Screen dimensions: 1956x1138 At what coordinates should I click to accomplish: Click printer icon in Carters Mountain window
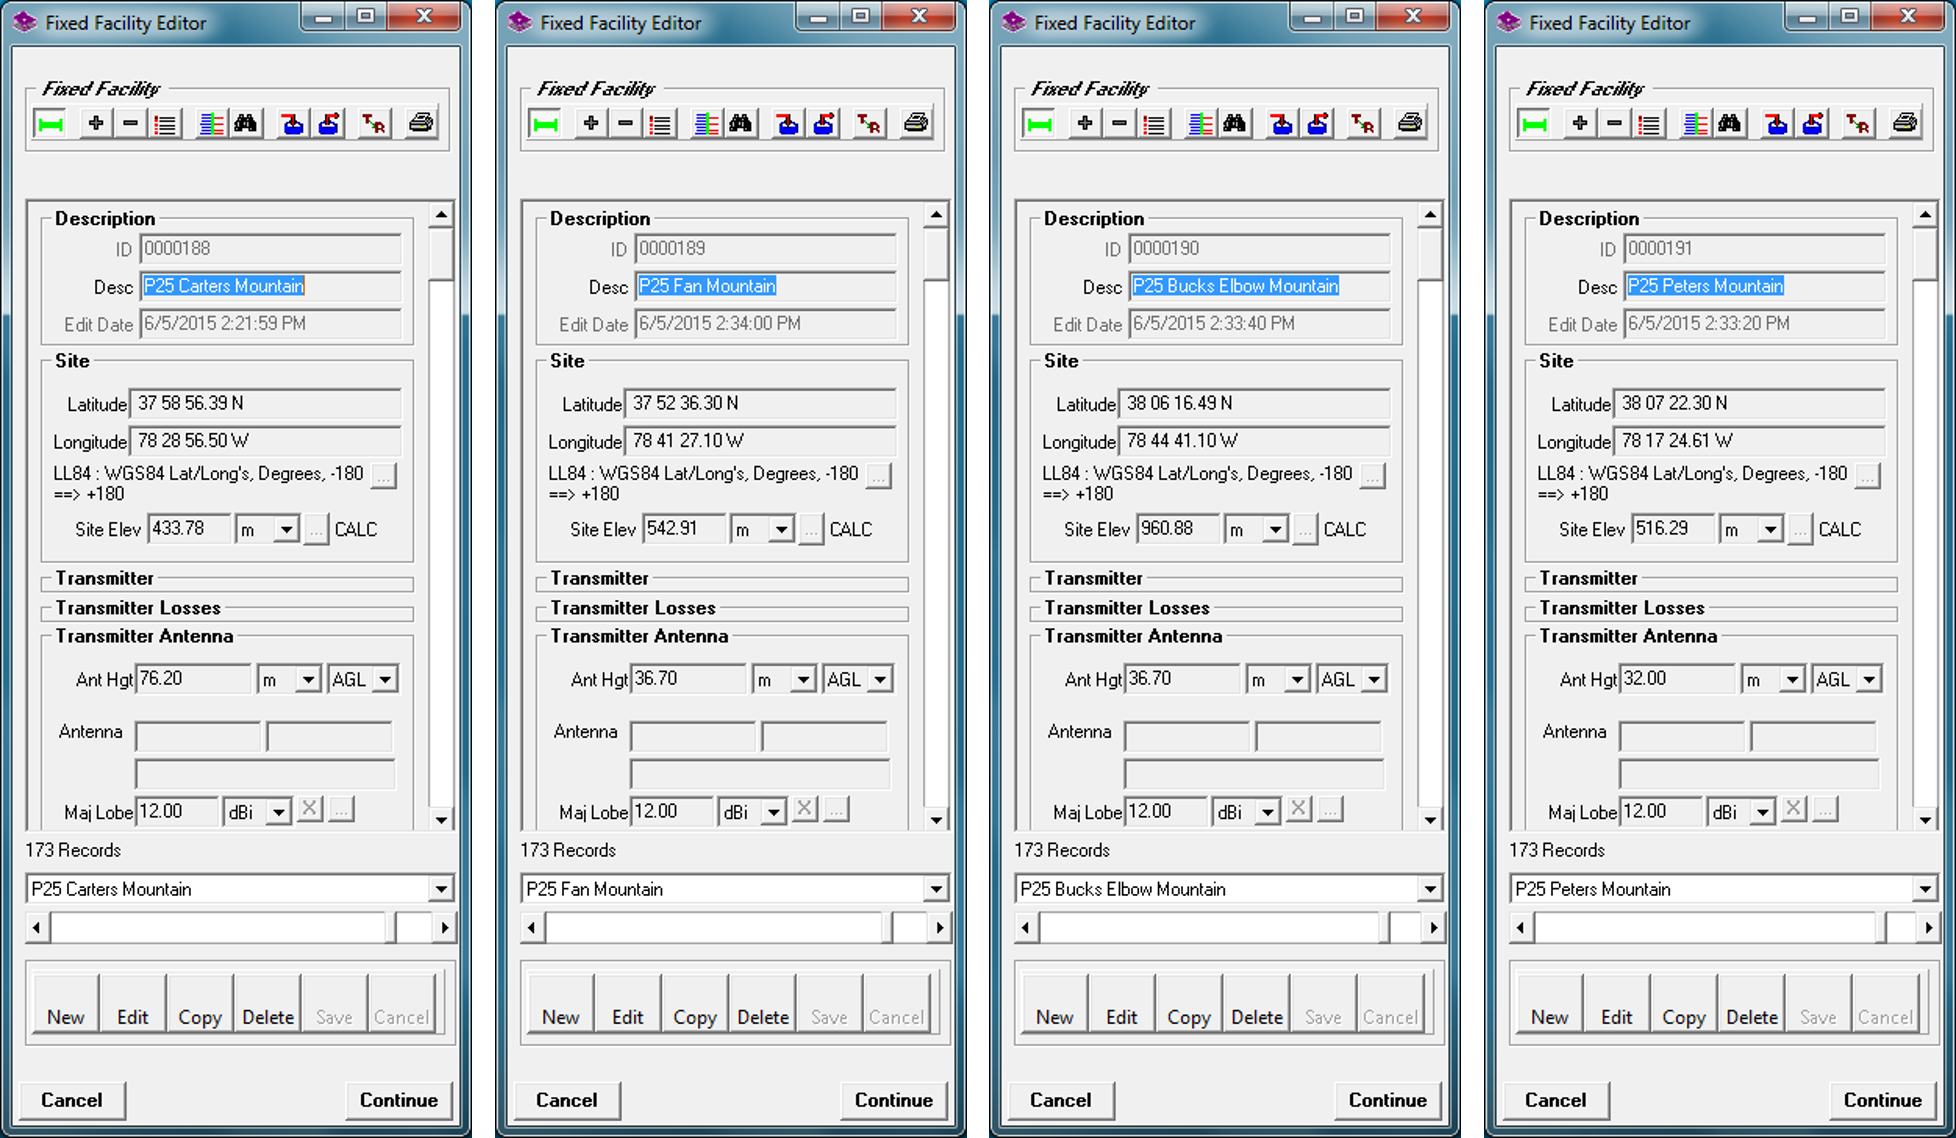tap(421, 124)
